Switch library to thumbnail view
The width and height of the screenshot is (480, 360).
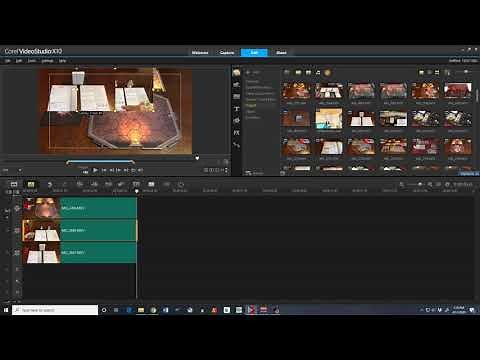[x=437, y=72]
